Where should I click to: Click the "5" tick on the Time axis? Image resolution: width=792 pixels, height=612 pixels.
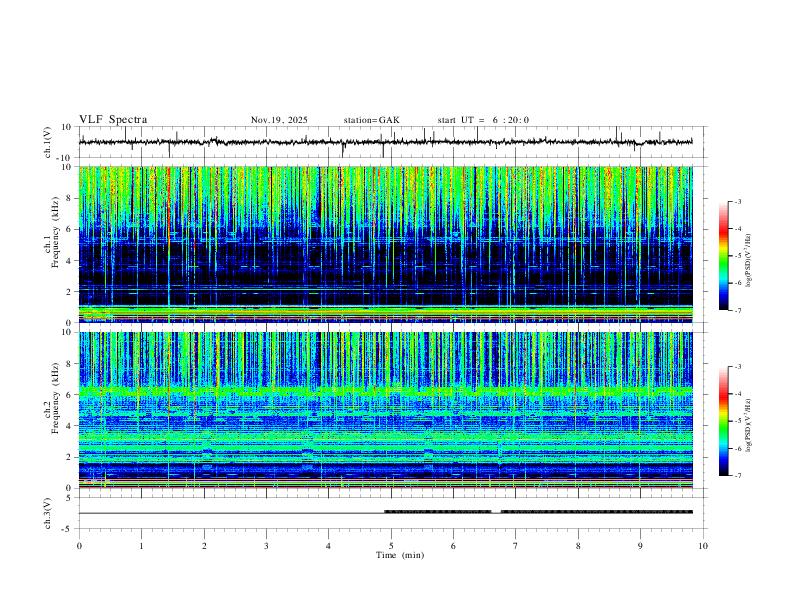(391, 546)
